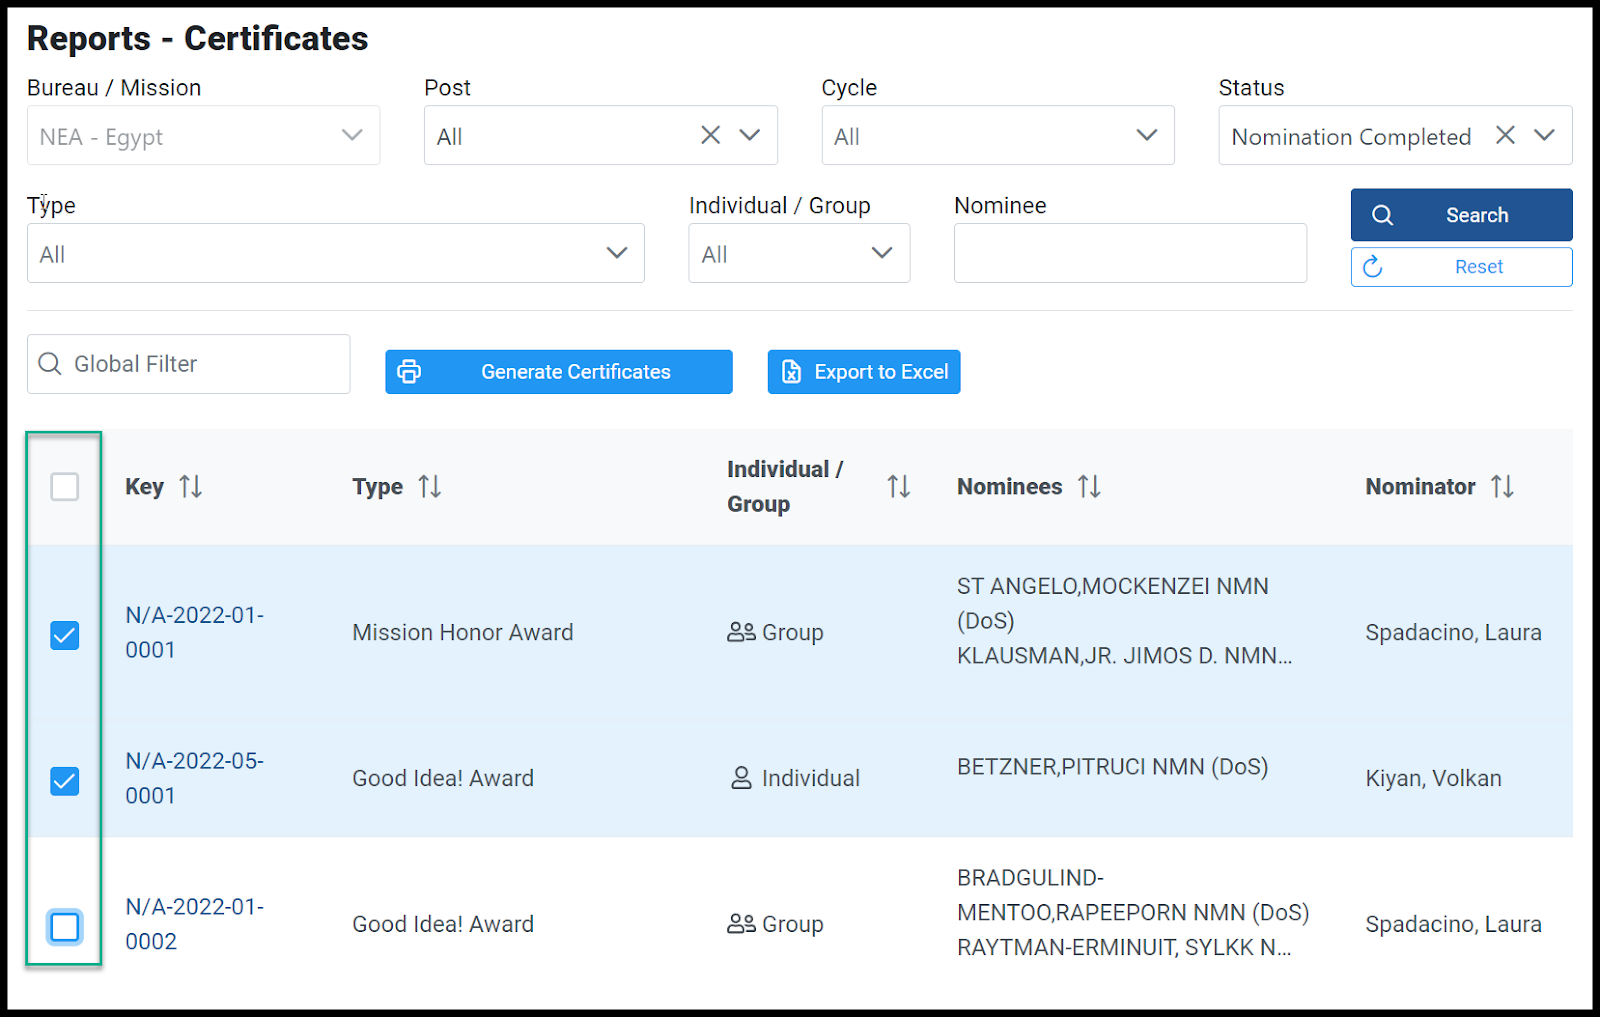Click Mission Honor Award type cell

(463, 633)
